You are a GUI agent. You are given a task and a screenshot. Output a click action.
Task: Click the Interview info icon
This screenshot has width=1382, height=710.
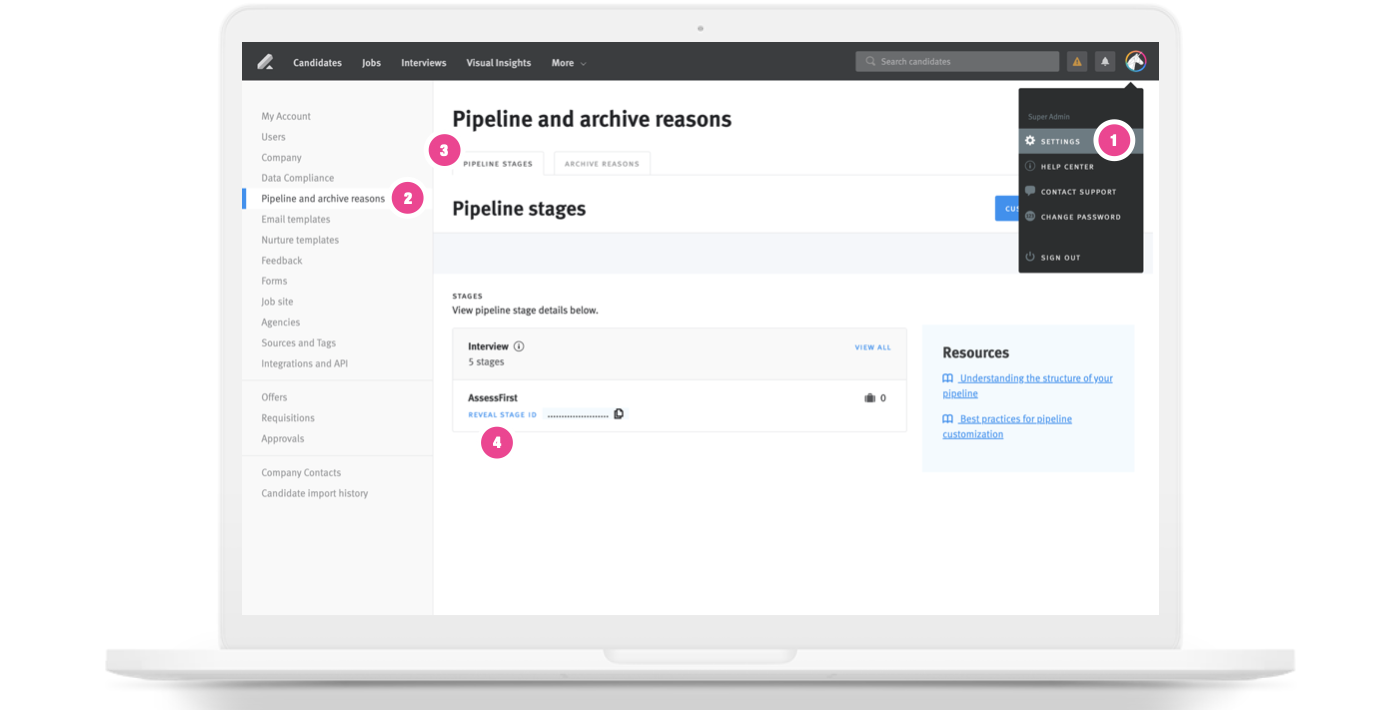pos(519,346)
